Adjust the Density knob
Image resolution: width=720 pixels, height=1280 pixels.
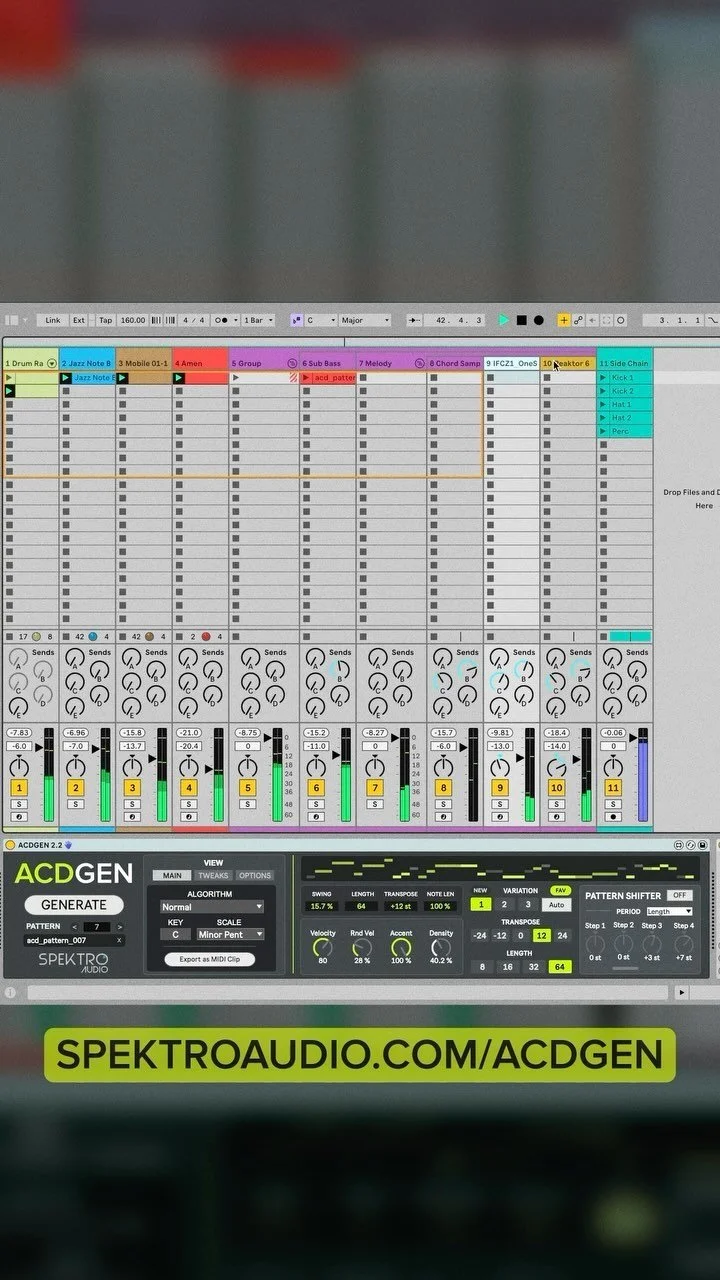(x=440, y=946)
